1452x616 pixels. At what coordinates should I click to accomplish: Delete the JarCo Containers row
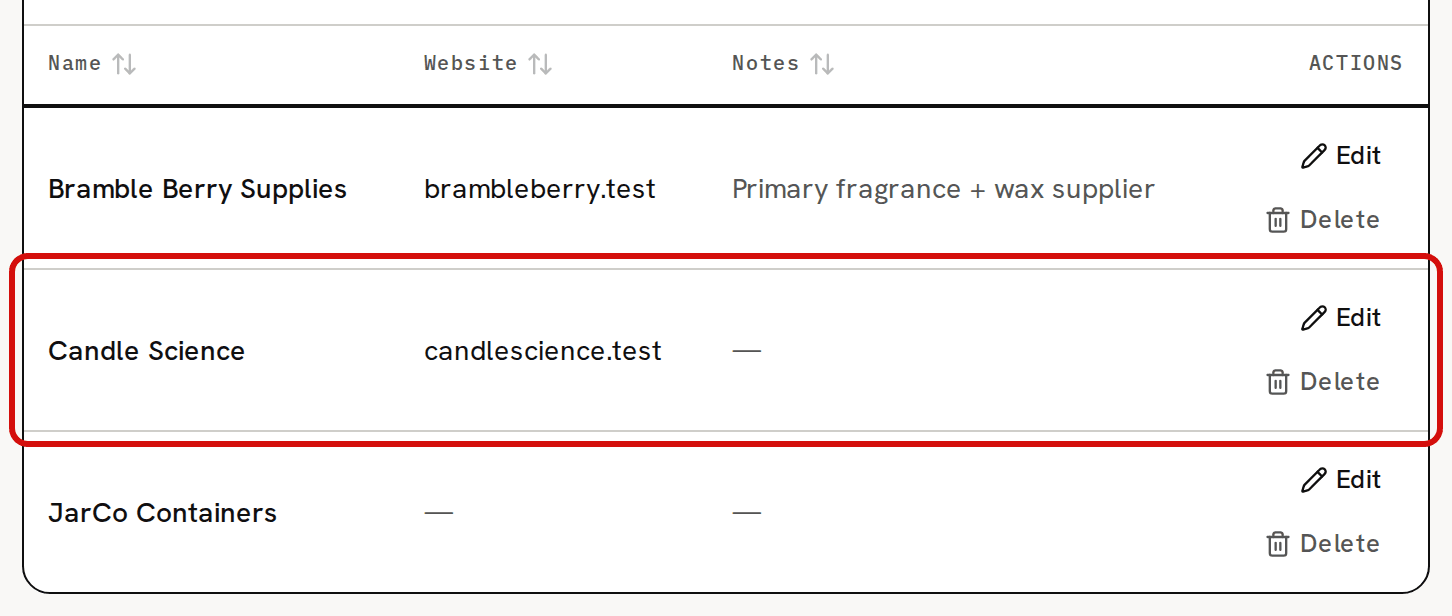coord(1323,544)
